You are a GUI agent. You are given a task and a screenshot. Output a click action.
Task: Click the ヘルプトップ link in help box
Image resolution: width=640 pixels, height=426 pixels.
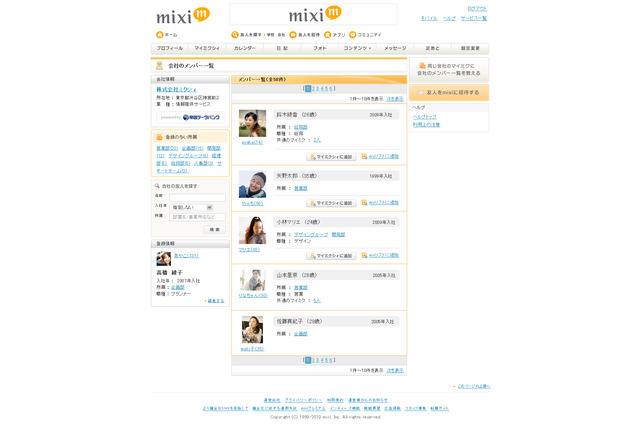click(424, 117)
